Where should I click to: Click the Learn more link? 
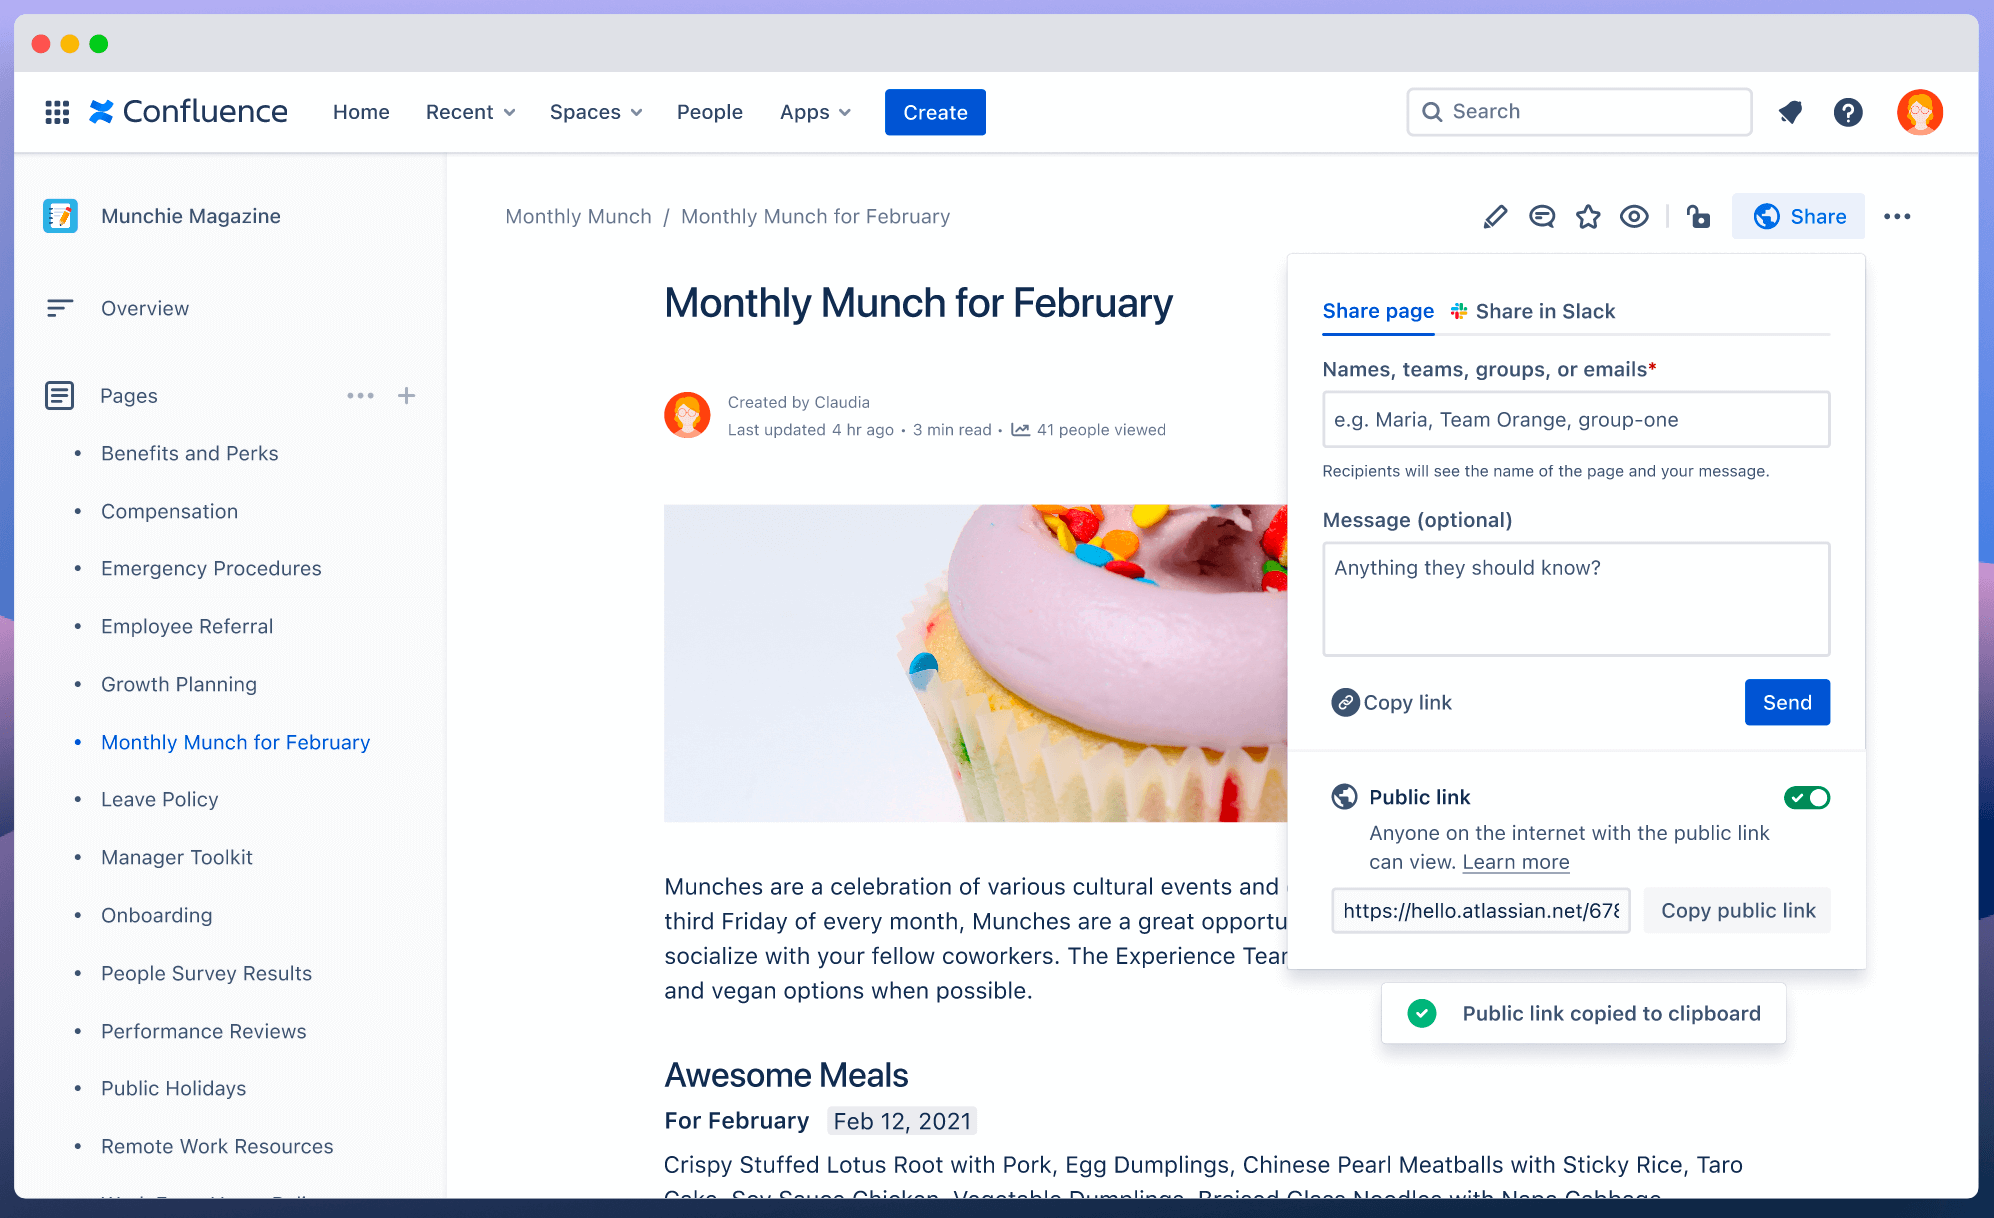click(x=1515, y=860)
